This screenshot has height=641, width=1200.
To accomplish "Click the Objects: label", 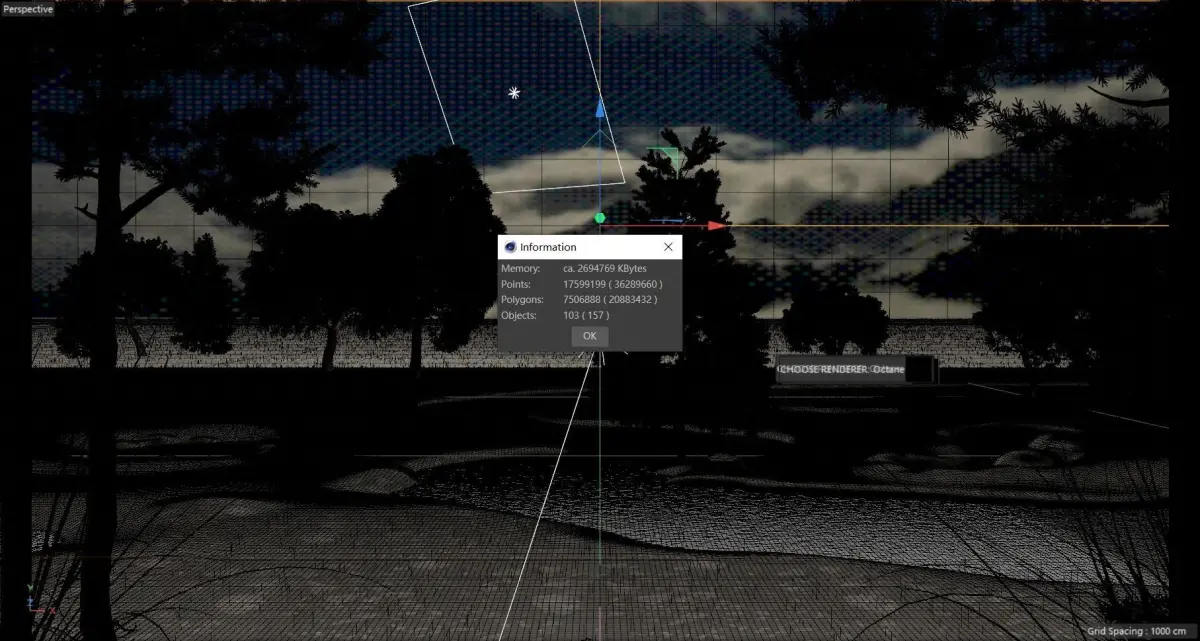I will [519, 315].
